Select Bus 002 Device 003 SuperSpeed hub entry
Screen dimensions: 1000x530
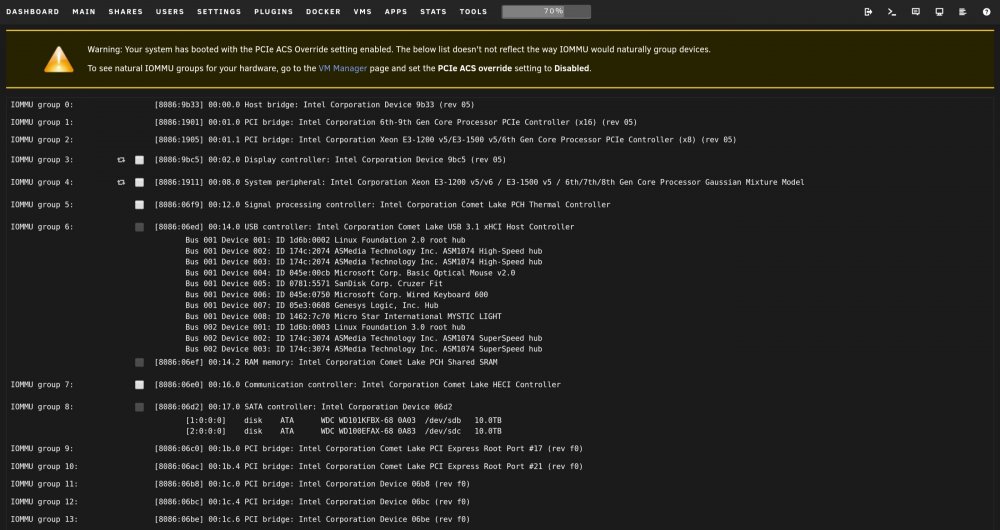[364, 349]
